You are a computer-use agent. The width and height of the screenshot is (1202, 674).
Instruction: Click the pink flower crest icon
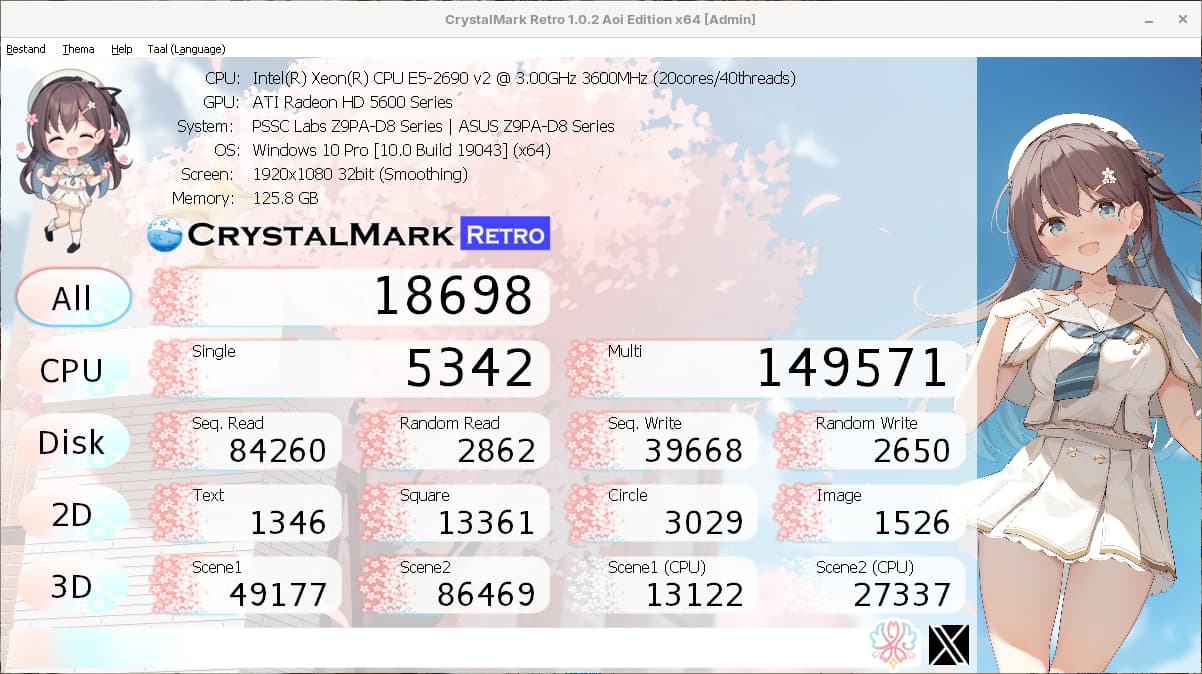click(895, 645)
